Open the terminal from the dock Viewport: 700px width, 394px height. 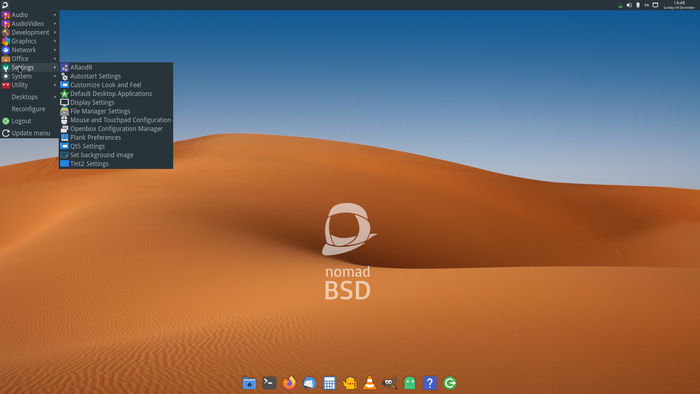pyautogui.click(x=269, y=383)
